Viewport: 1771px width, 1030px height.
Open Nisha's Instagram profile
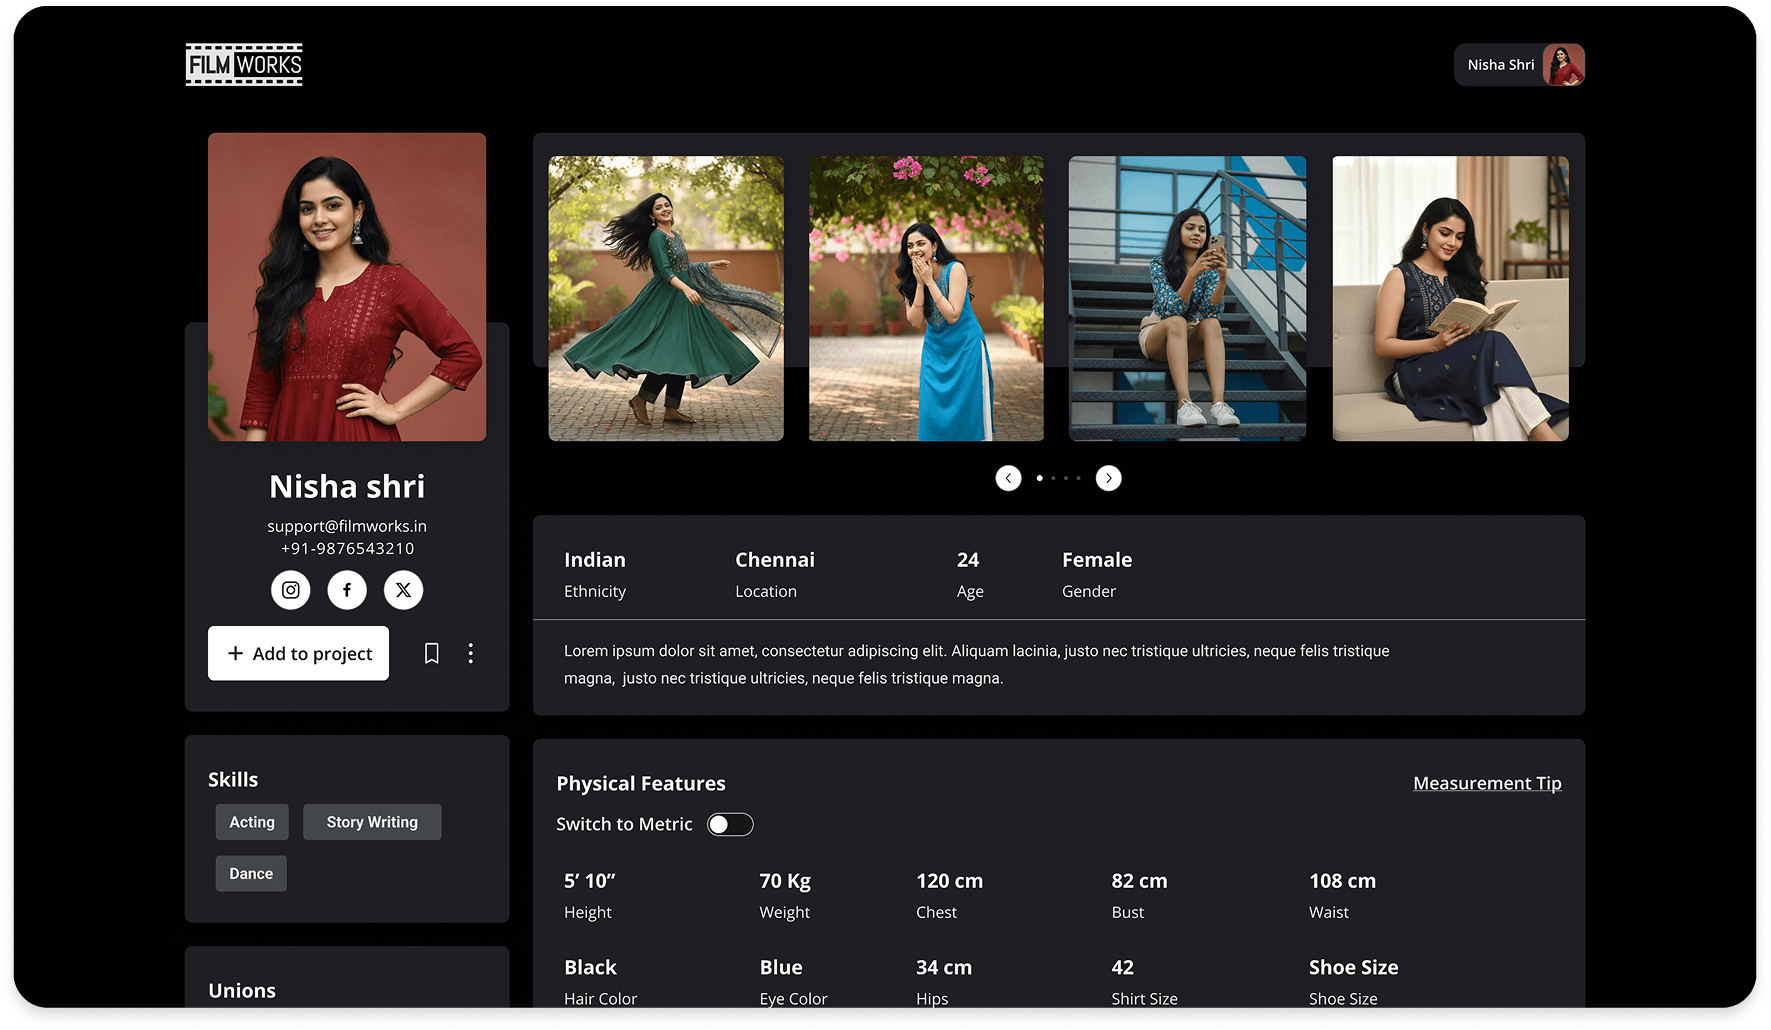tap(290, 590)
